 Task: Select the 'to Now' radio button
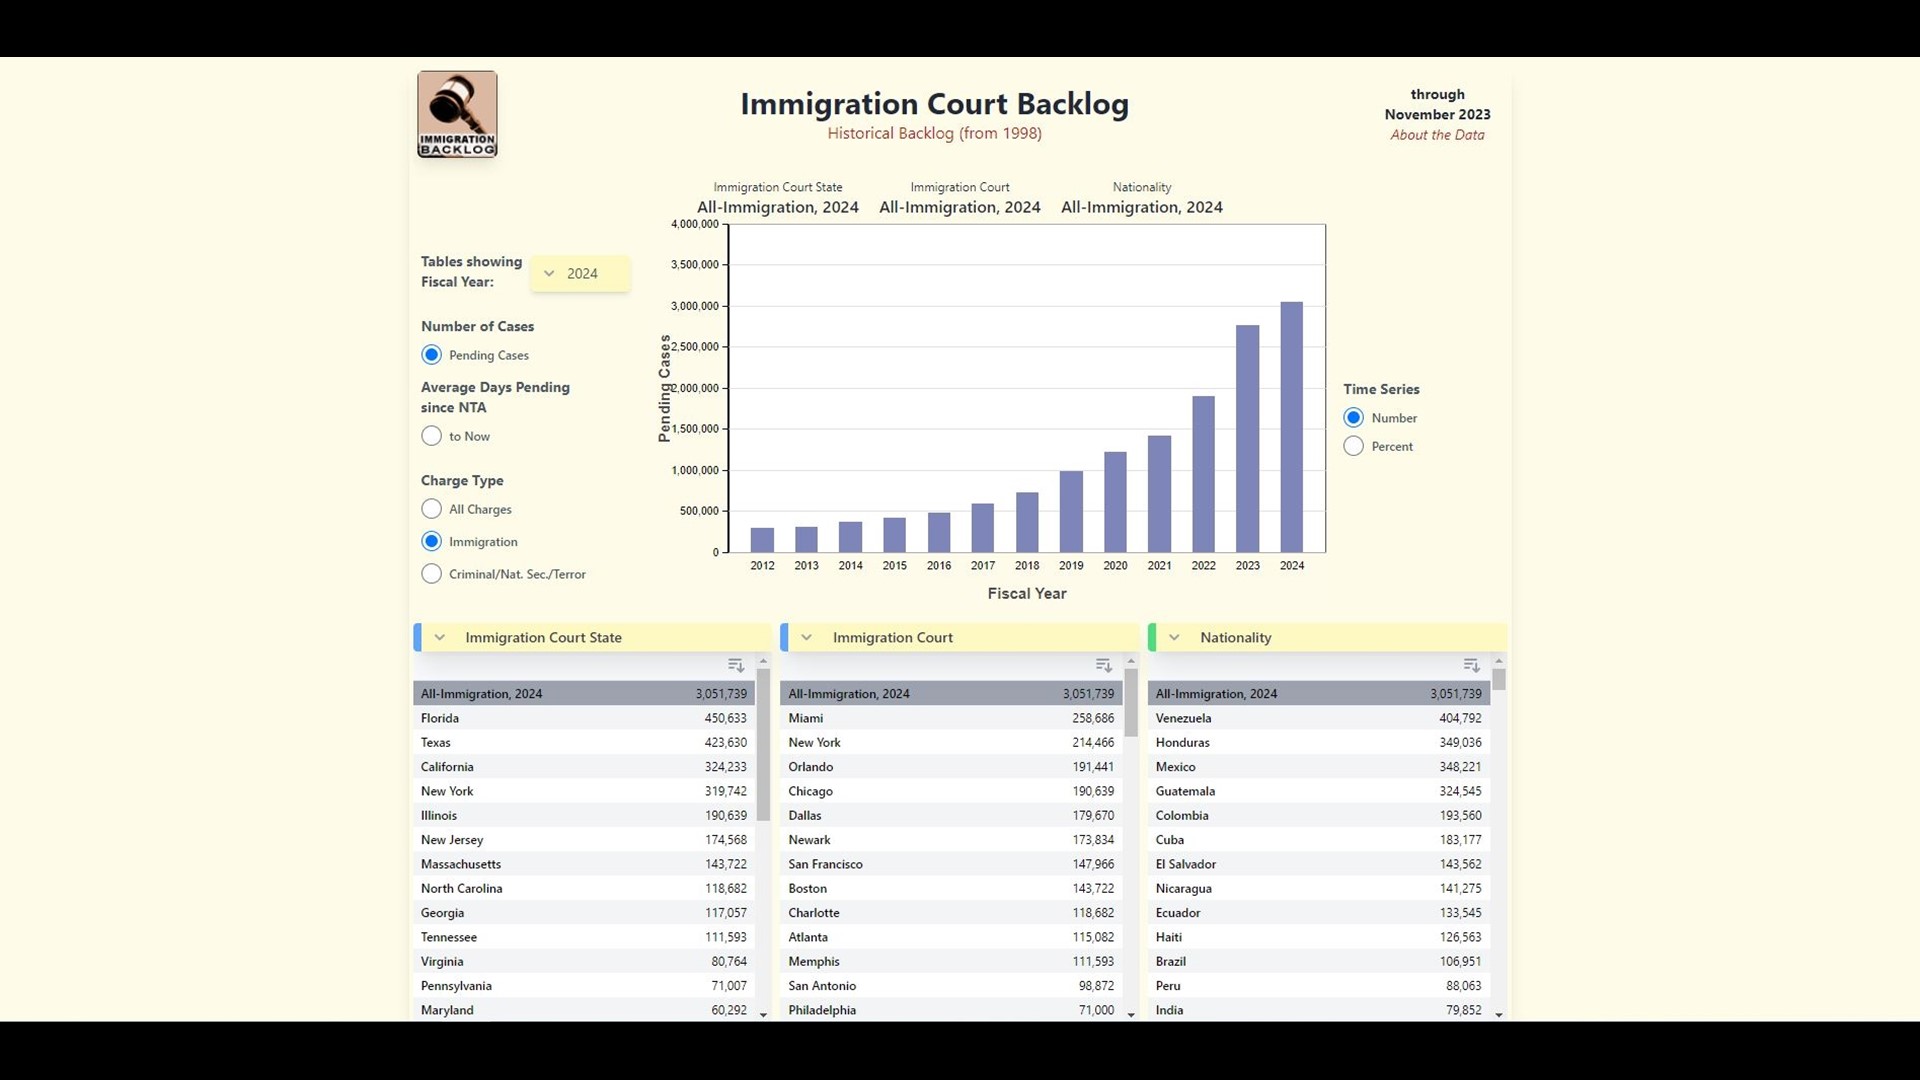pyautogui.click(x=431, y=435)
